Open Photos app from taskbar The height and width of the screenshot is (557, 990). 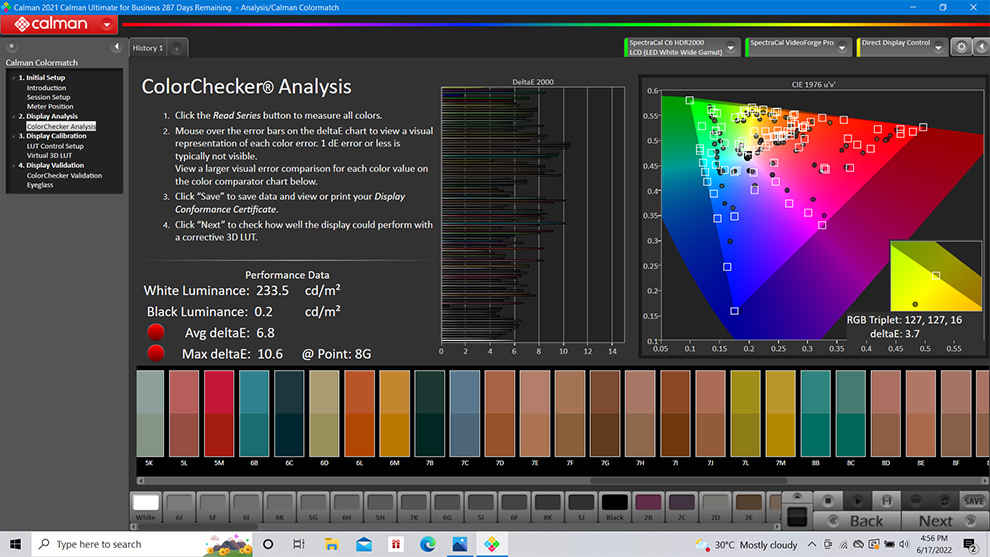[460, 544]
